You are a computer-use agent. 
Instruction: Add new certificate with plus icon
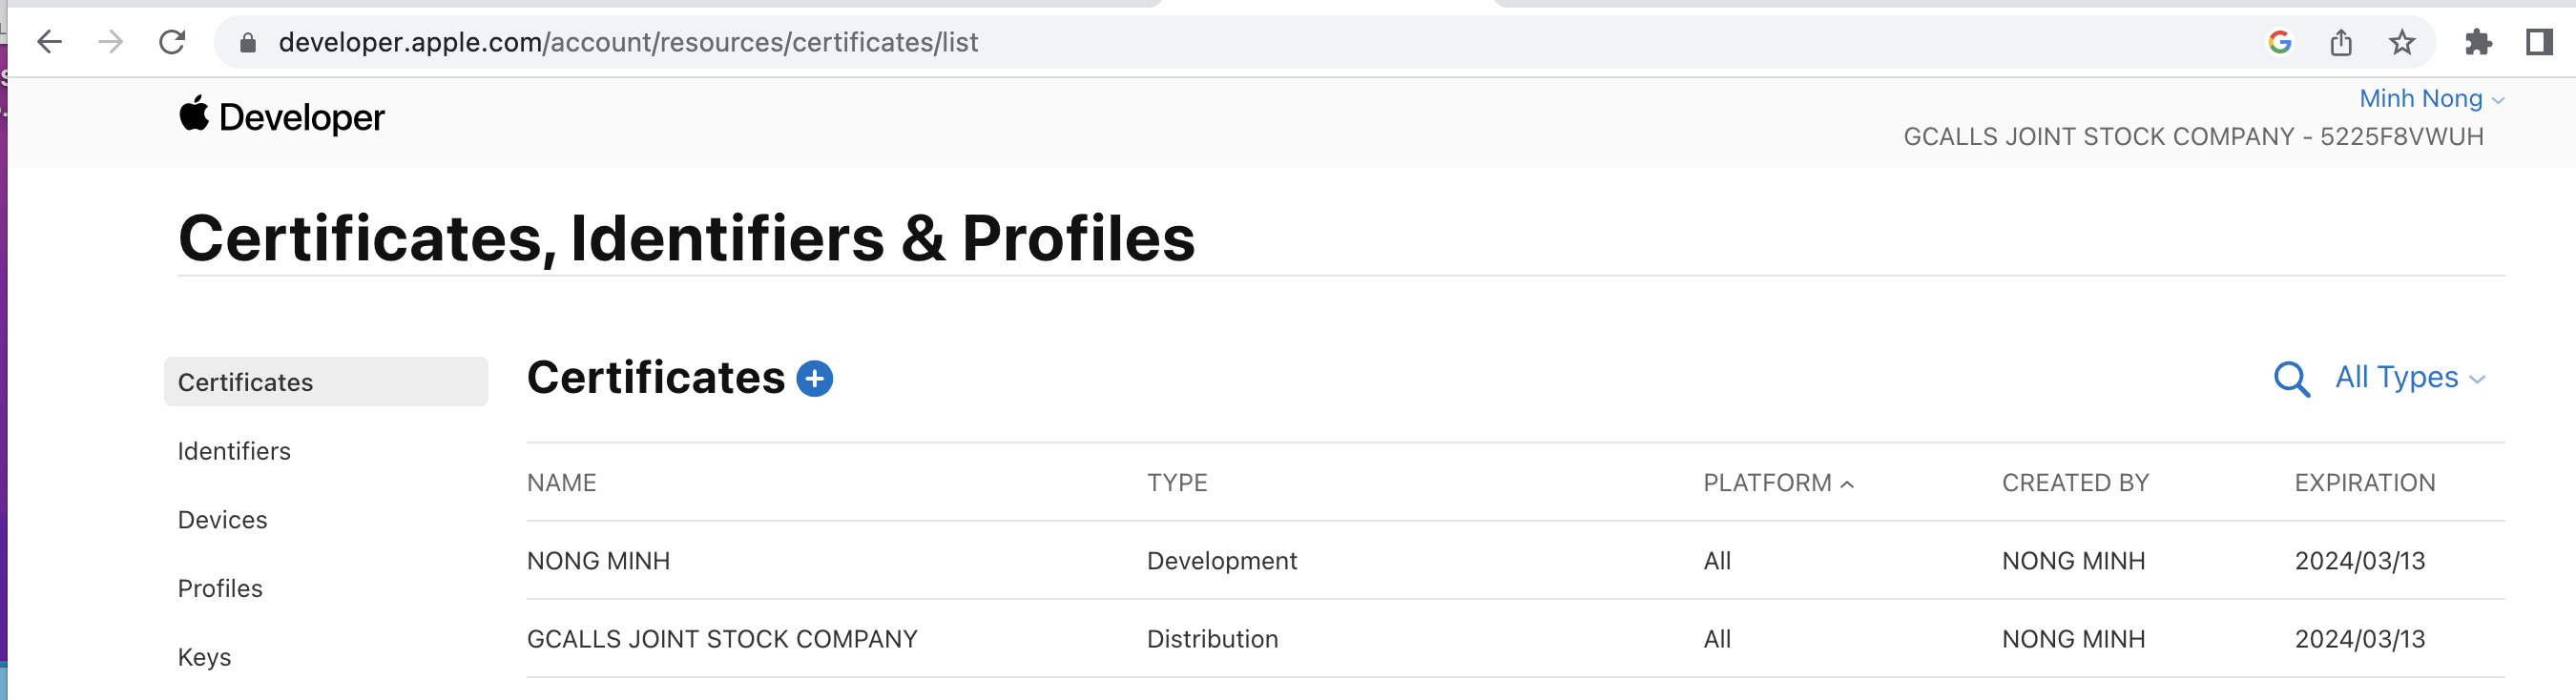click(x=814, y=379)
